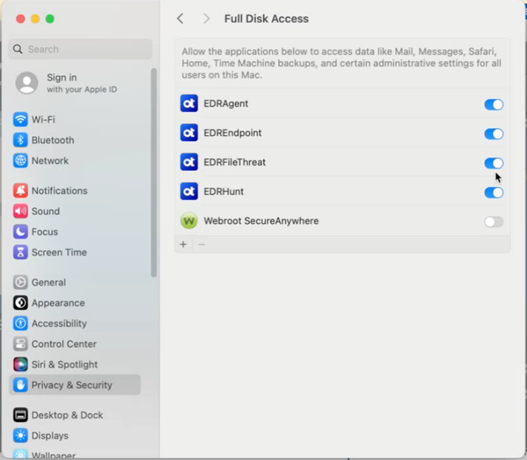Disable Full Disk Access for EDRAgent
Image resolution: width=527 pixels, height=460 pixels.
494,104
